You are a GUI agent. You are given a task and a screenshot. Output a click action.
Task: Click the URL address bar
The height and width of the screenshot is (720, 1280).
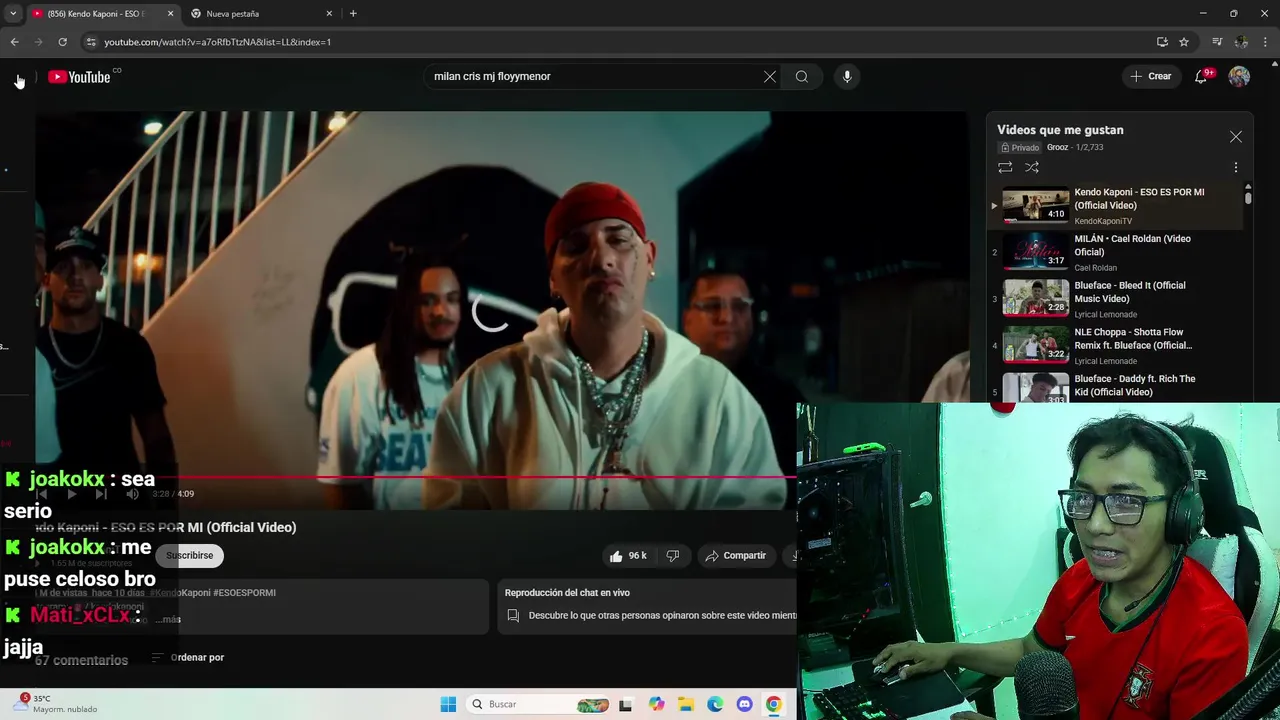(x=600, y=42)
